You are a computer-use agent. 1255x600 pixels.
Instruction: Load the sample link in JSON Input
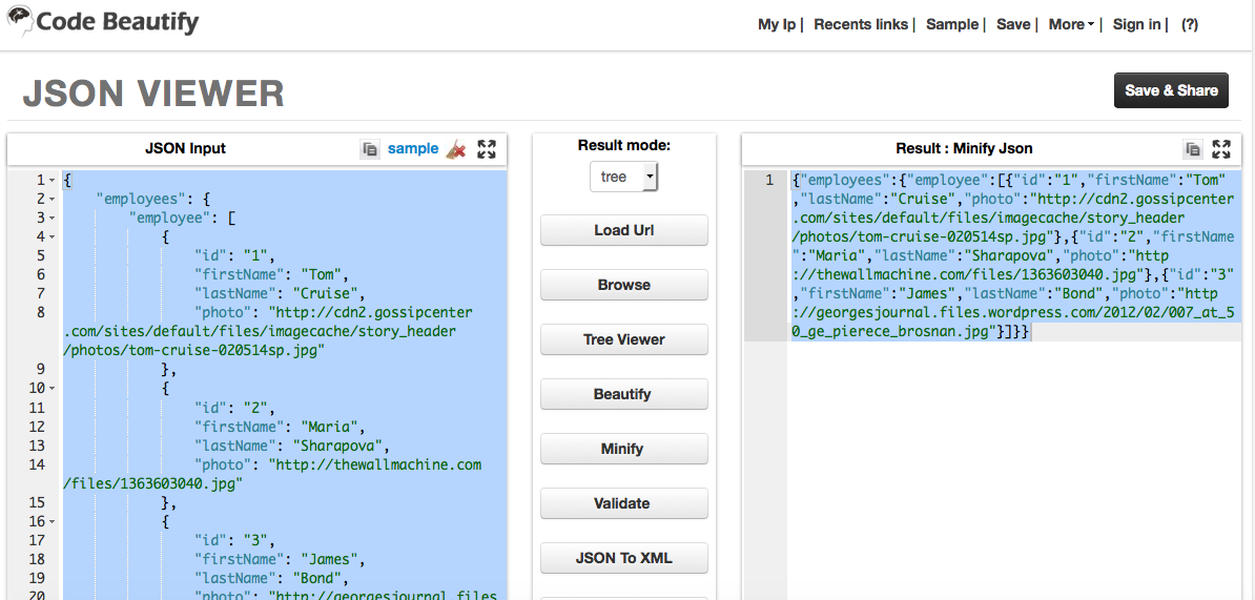click(413, 148)
